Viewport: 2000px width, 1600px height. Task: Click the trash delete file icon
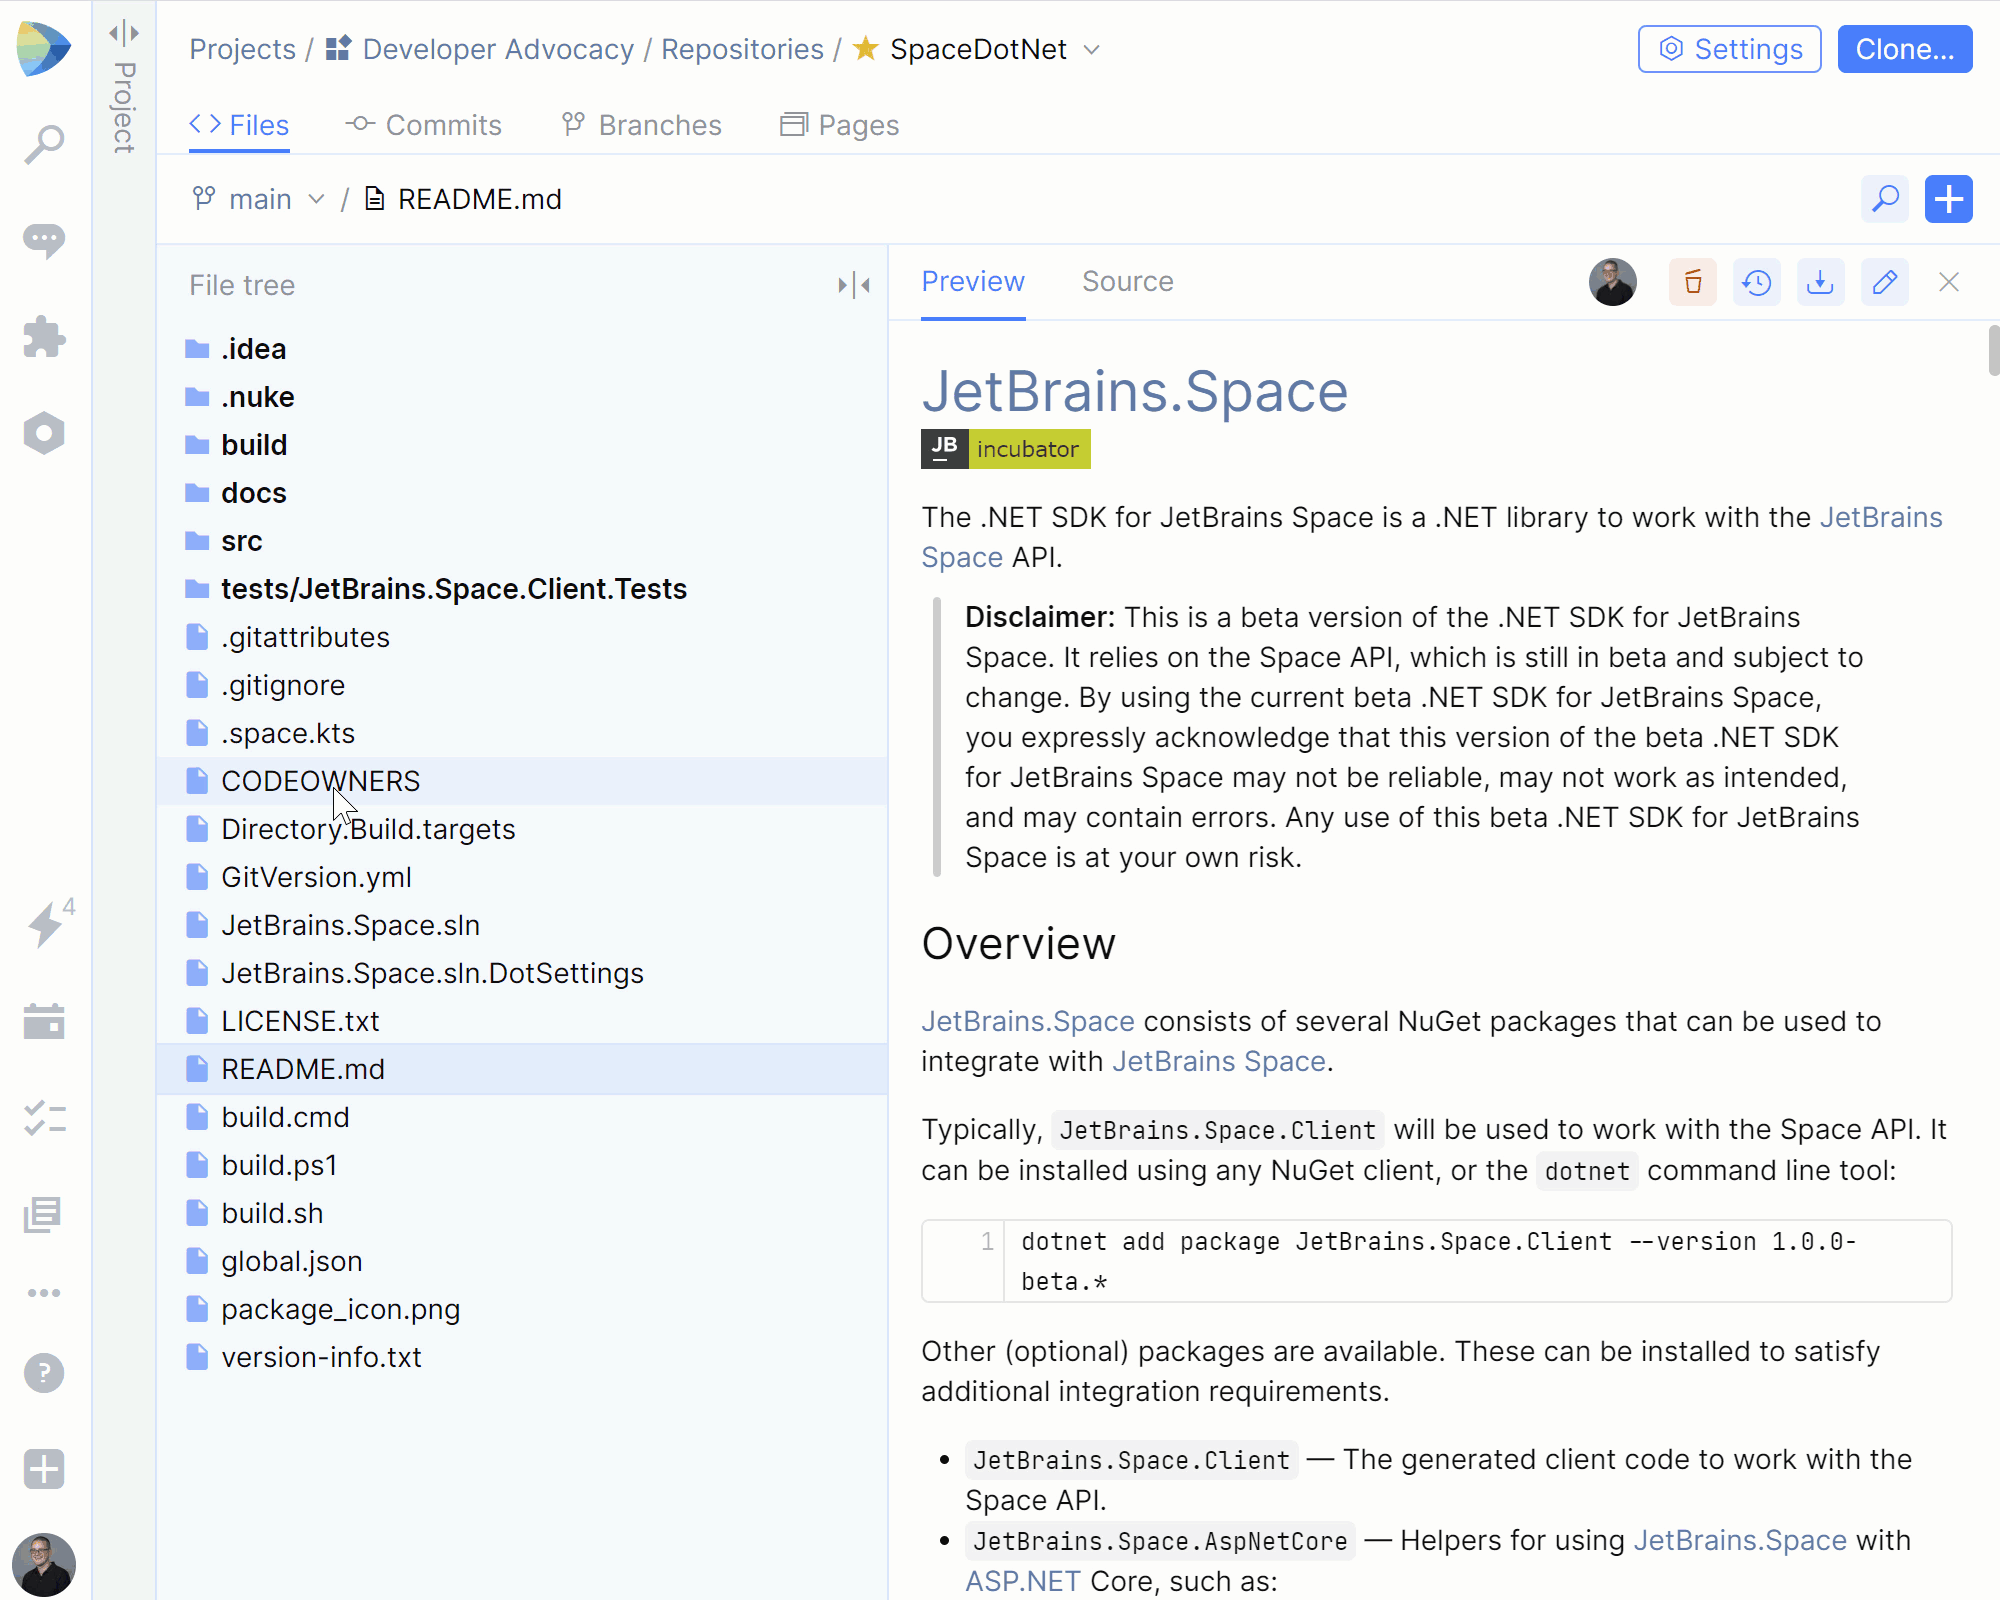1693,282
